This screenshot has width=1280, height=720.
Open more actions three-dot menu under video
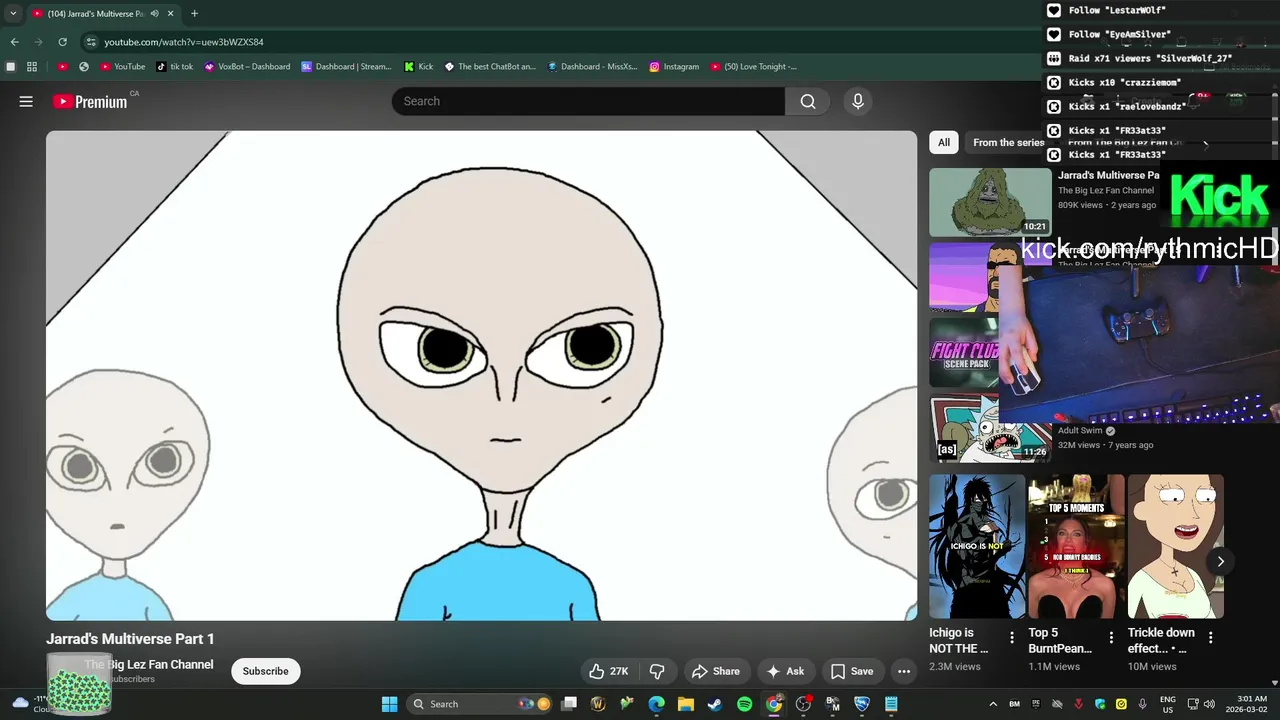pyautogui.click(x=904, y=671)
